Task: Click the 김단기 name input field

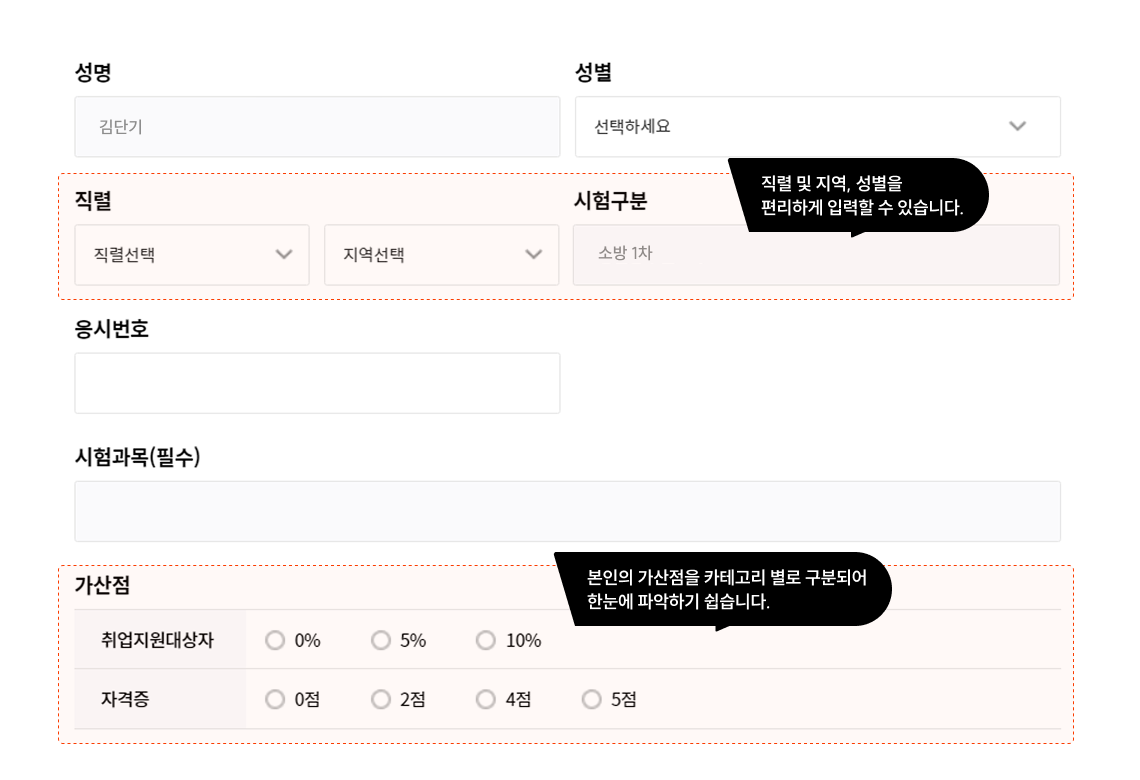Action: [317, 126]
